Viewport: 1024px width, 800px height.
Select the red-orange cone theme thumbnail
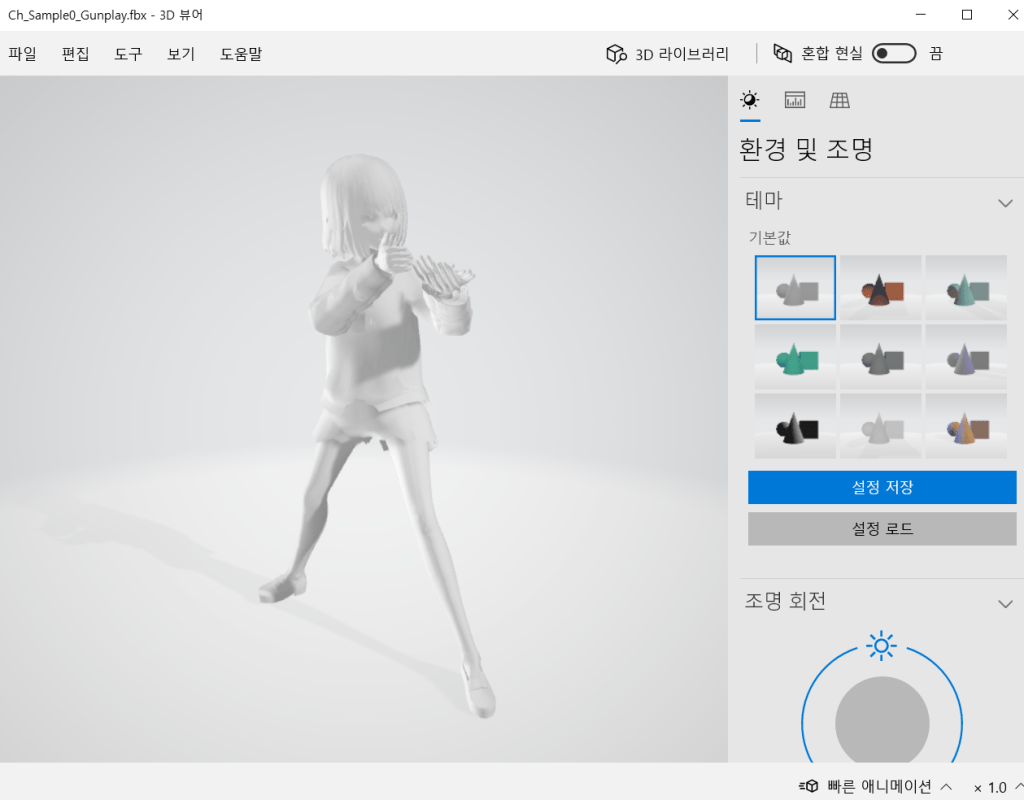pyautogui.click(x=881, y=288)
